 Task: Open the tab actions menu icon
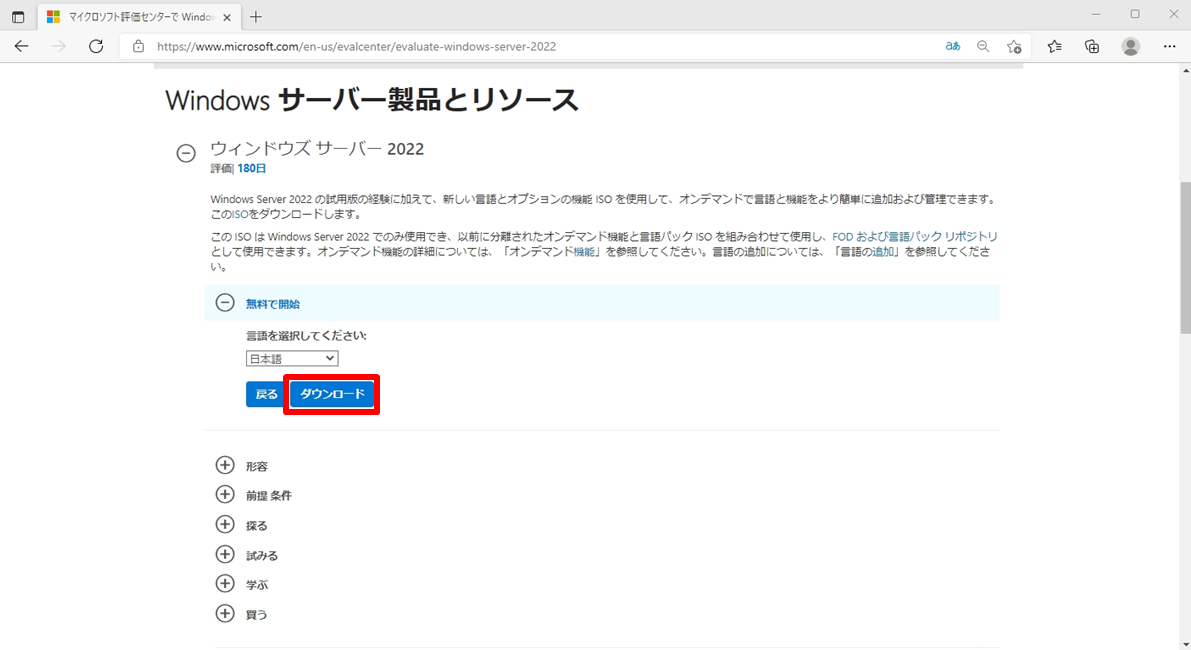click(x=18, y=17)
